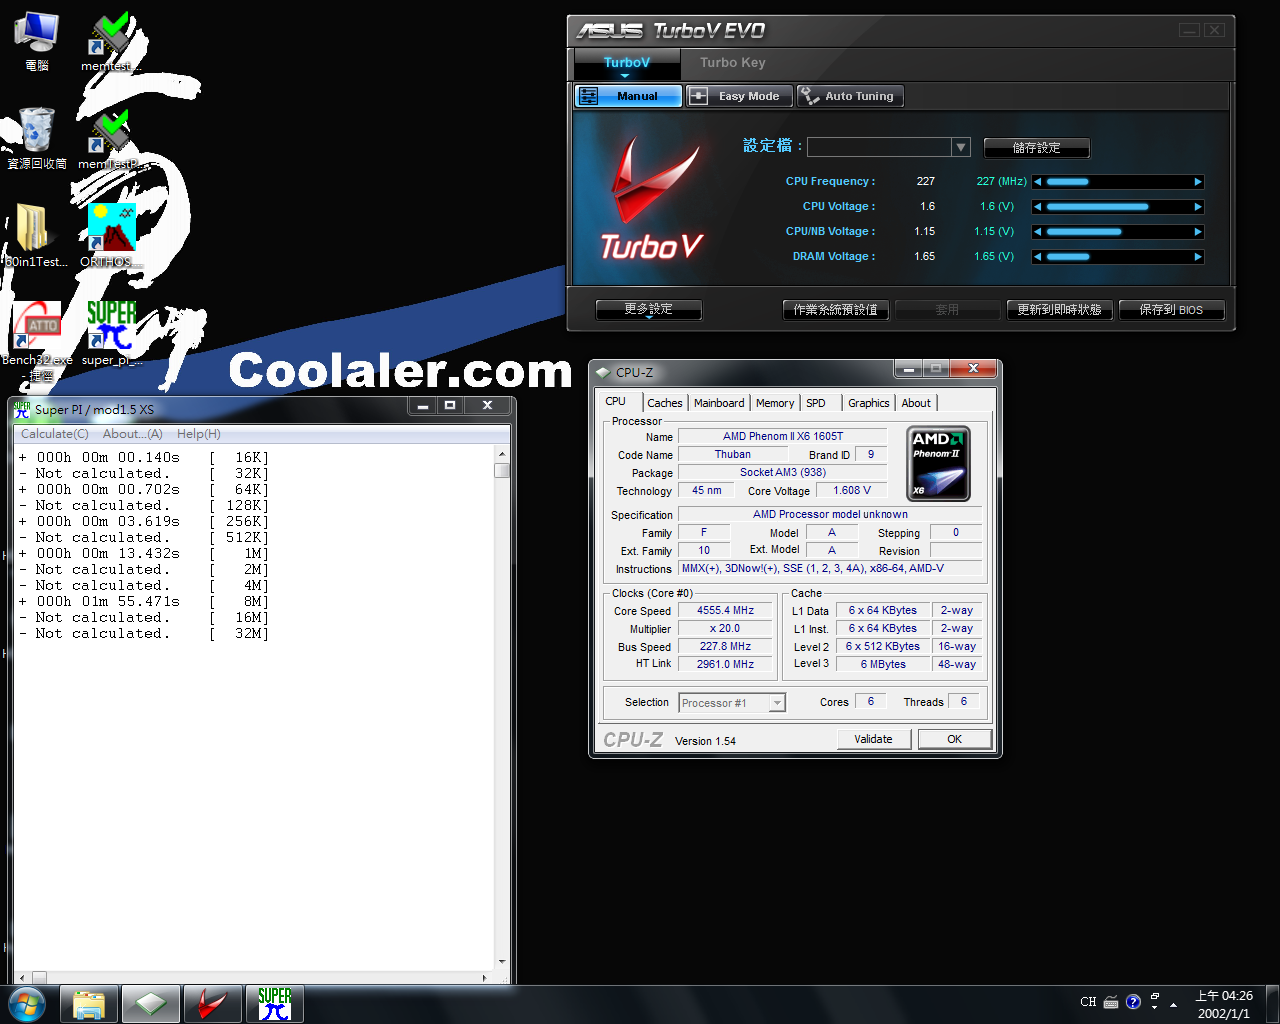Open the SPD tab in CPU-Z
The image size is (1280, 1024).
pos(816,403)
